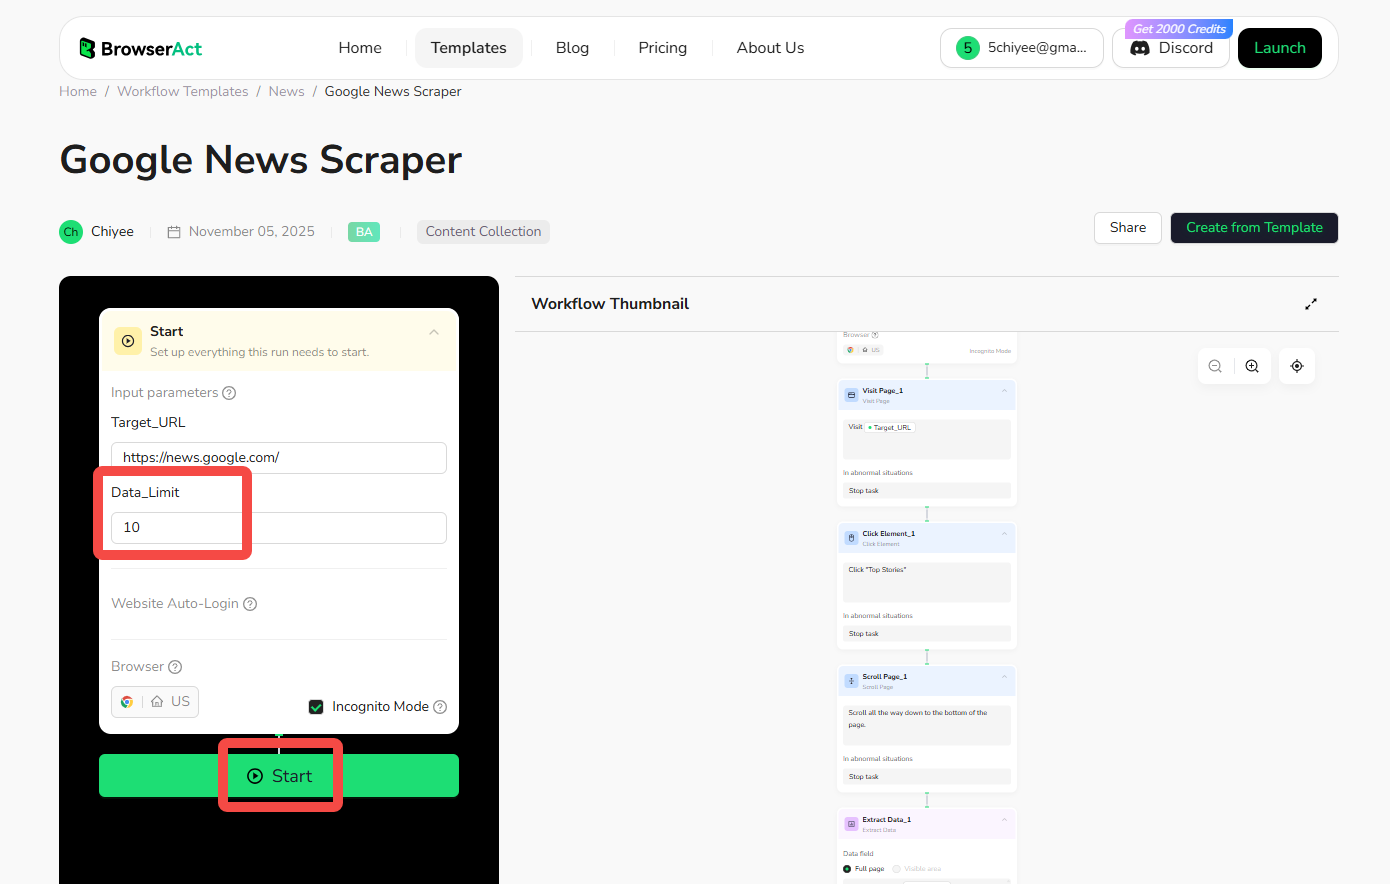
Task: Toggle the help icon beside Website Auto-Login
Action: [x=250, y=604]
